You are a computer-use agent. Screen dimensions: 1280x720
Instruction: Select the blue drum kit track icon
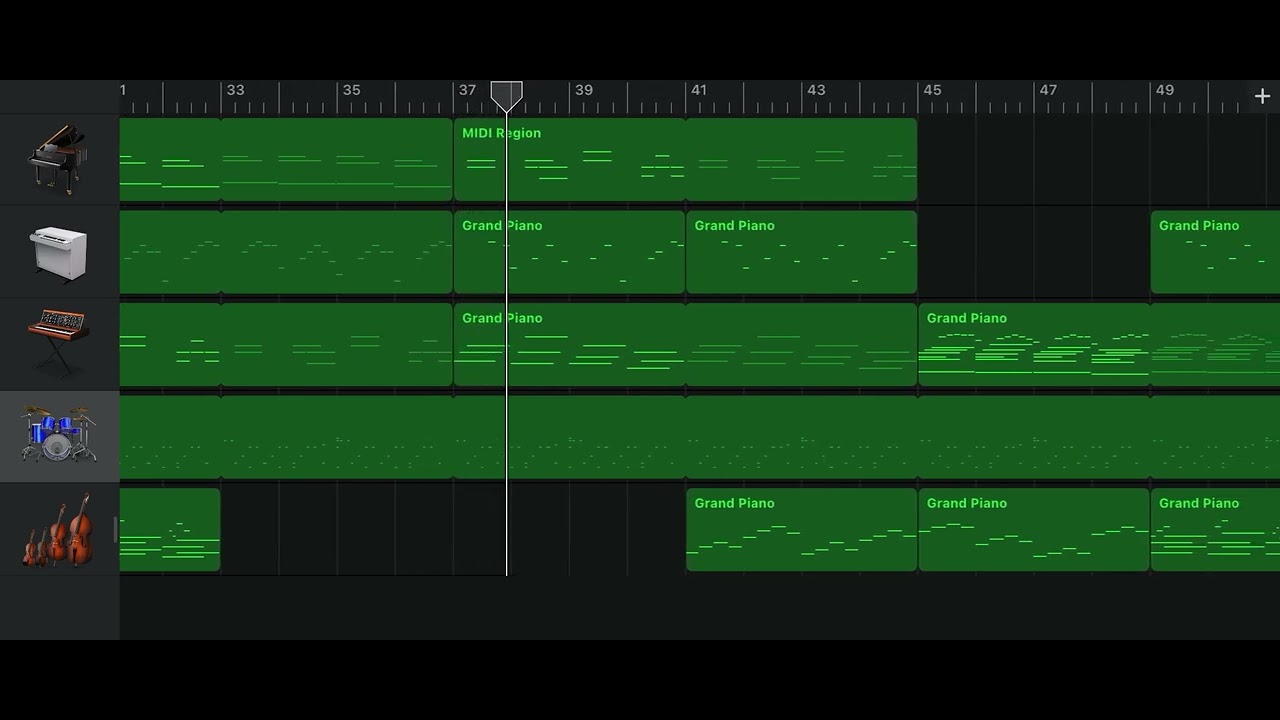58,434
